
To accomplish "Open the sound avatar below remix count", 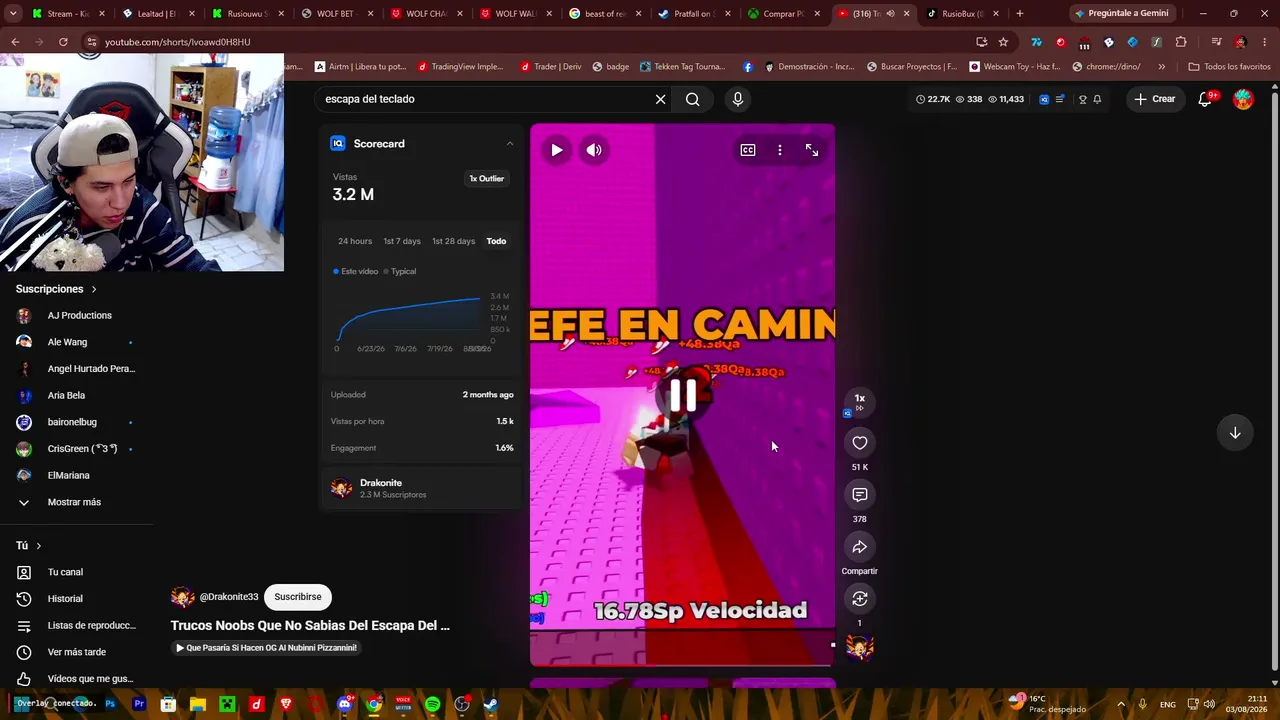I will click(860, 648).
